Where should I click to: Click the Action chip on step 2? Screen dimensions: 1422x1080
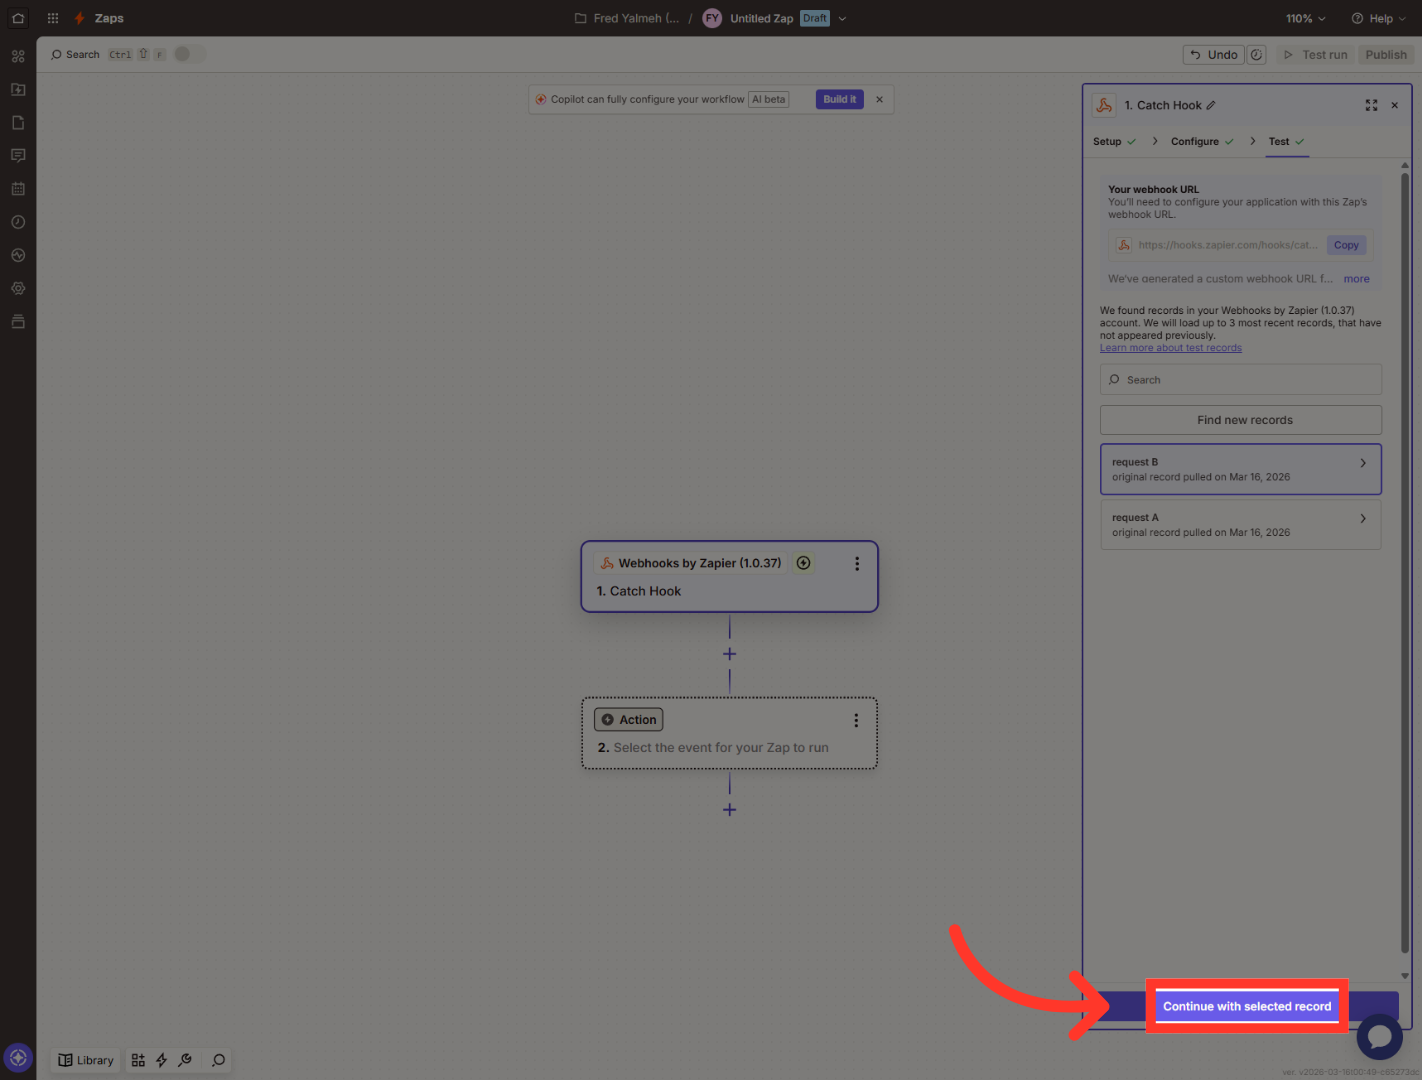[x=629, y=720]
